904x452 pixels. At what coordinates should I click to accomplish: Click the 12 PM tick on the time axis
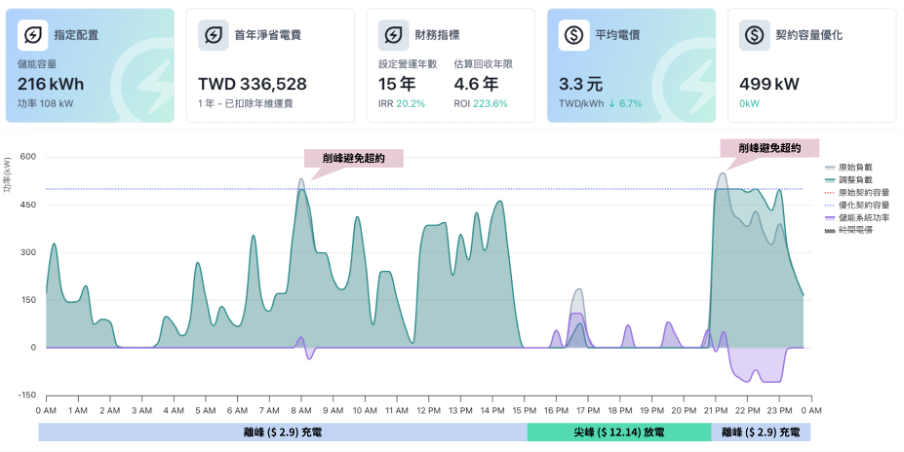(428, 410)
